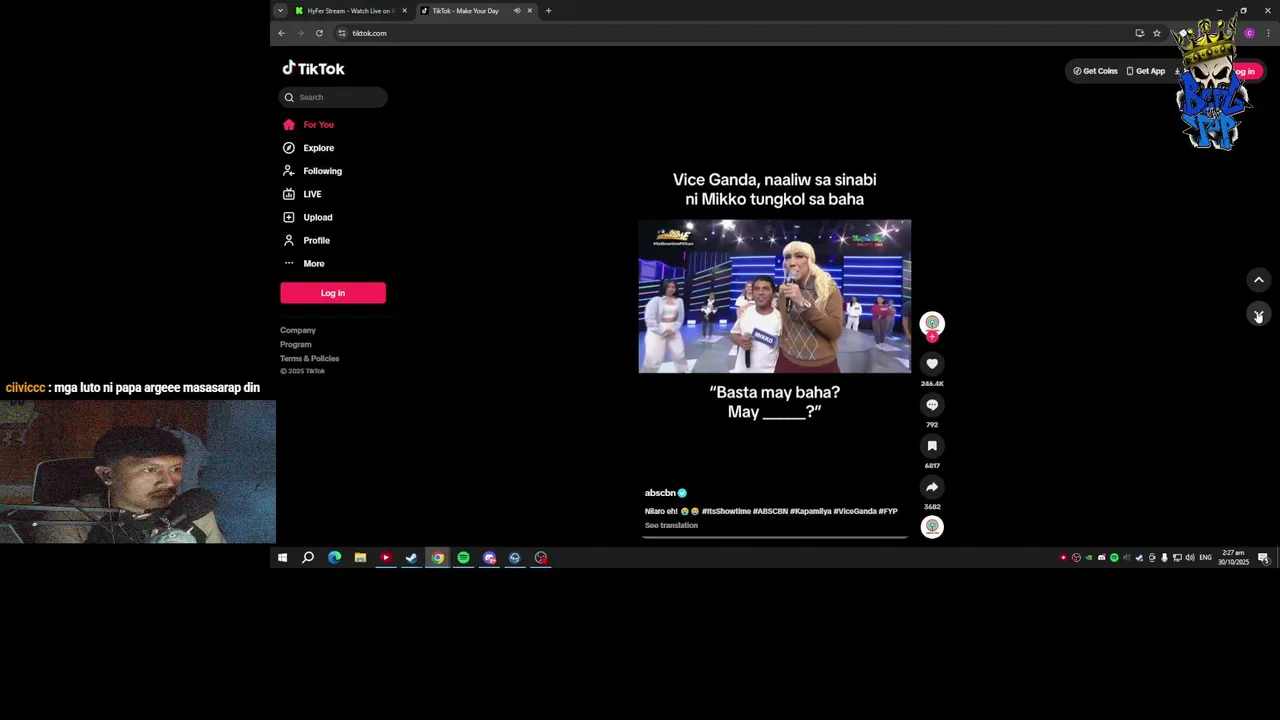Go to next video with down arrow
Screen dimensions: 1280x720
point(1259,316)
